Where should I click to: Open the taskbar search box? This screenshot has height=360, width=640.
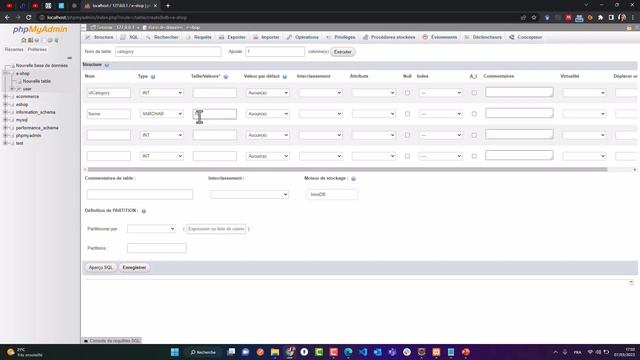click(203, 352)
